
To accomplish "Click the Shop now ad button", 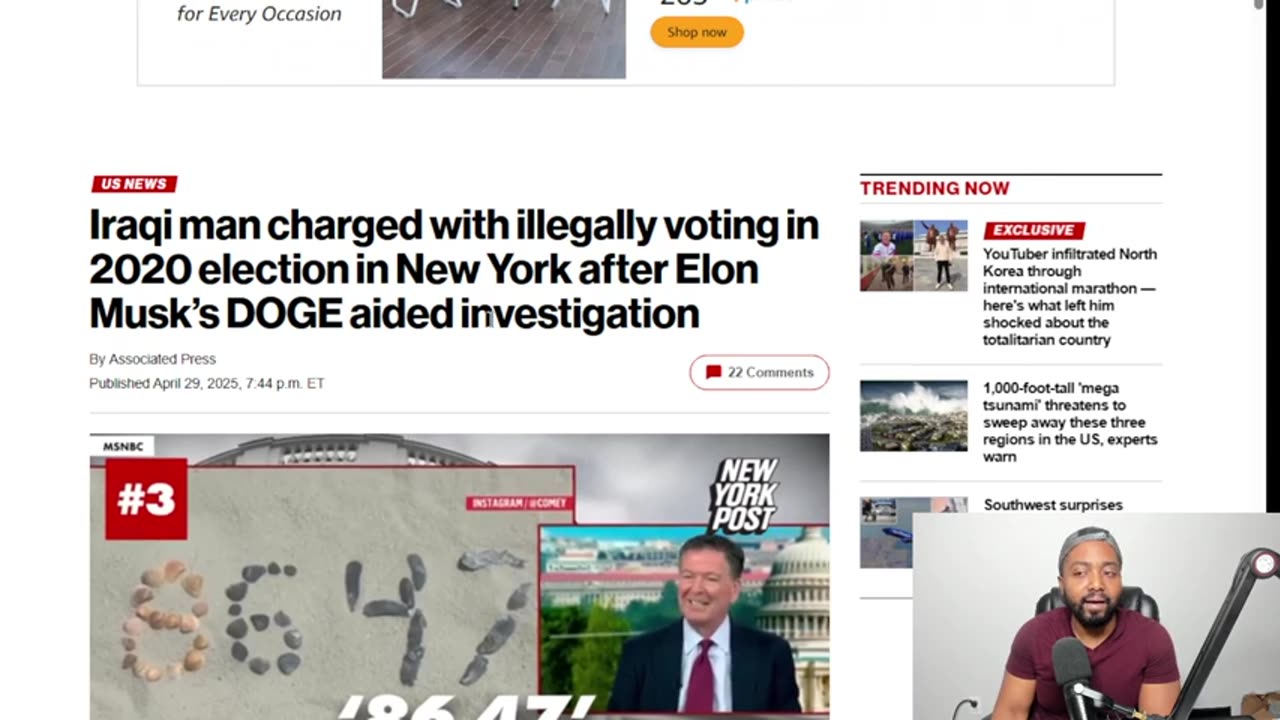I will click(697, 32).
